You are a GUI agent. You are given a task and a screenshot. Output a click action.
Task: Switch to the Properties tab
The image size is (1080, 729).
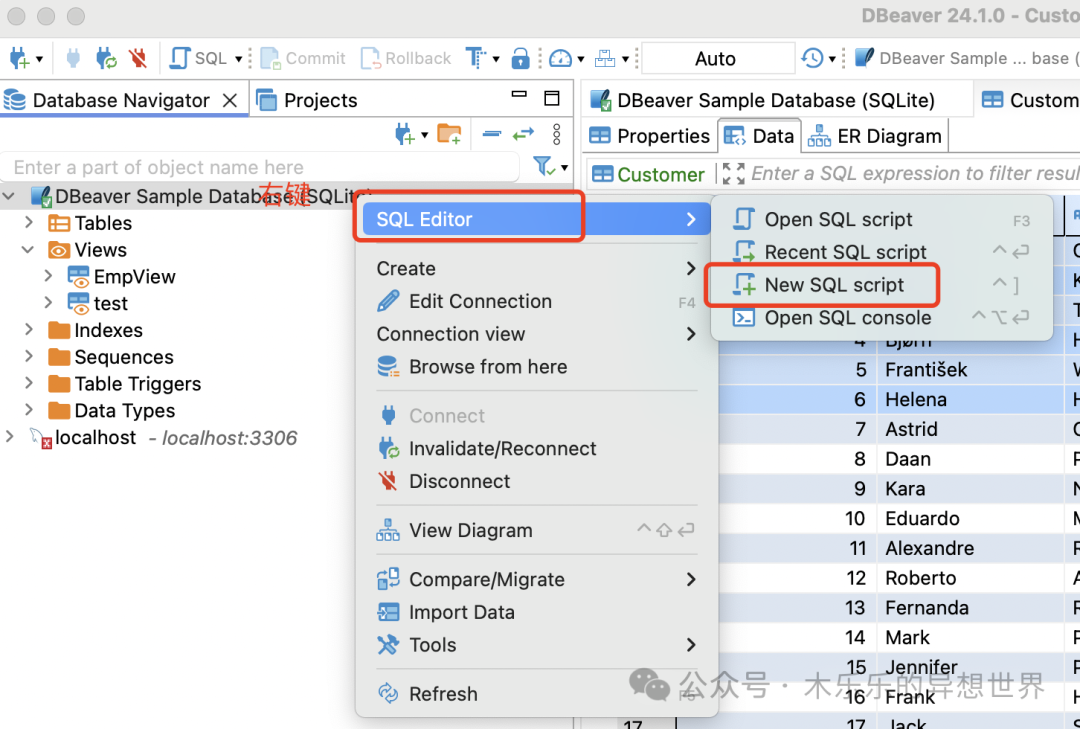650,136
